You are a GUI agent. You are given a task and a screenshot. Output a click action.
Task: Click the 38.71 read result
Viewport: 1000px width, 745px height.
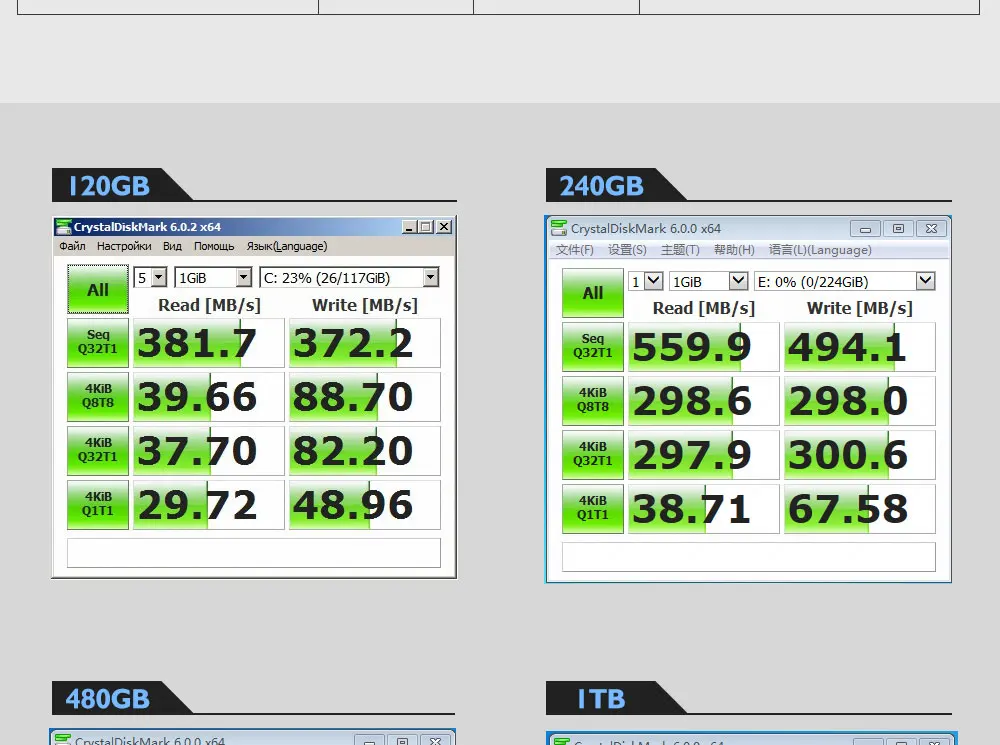click(x=703, y=509)
